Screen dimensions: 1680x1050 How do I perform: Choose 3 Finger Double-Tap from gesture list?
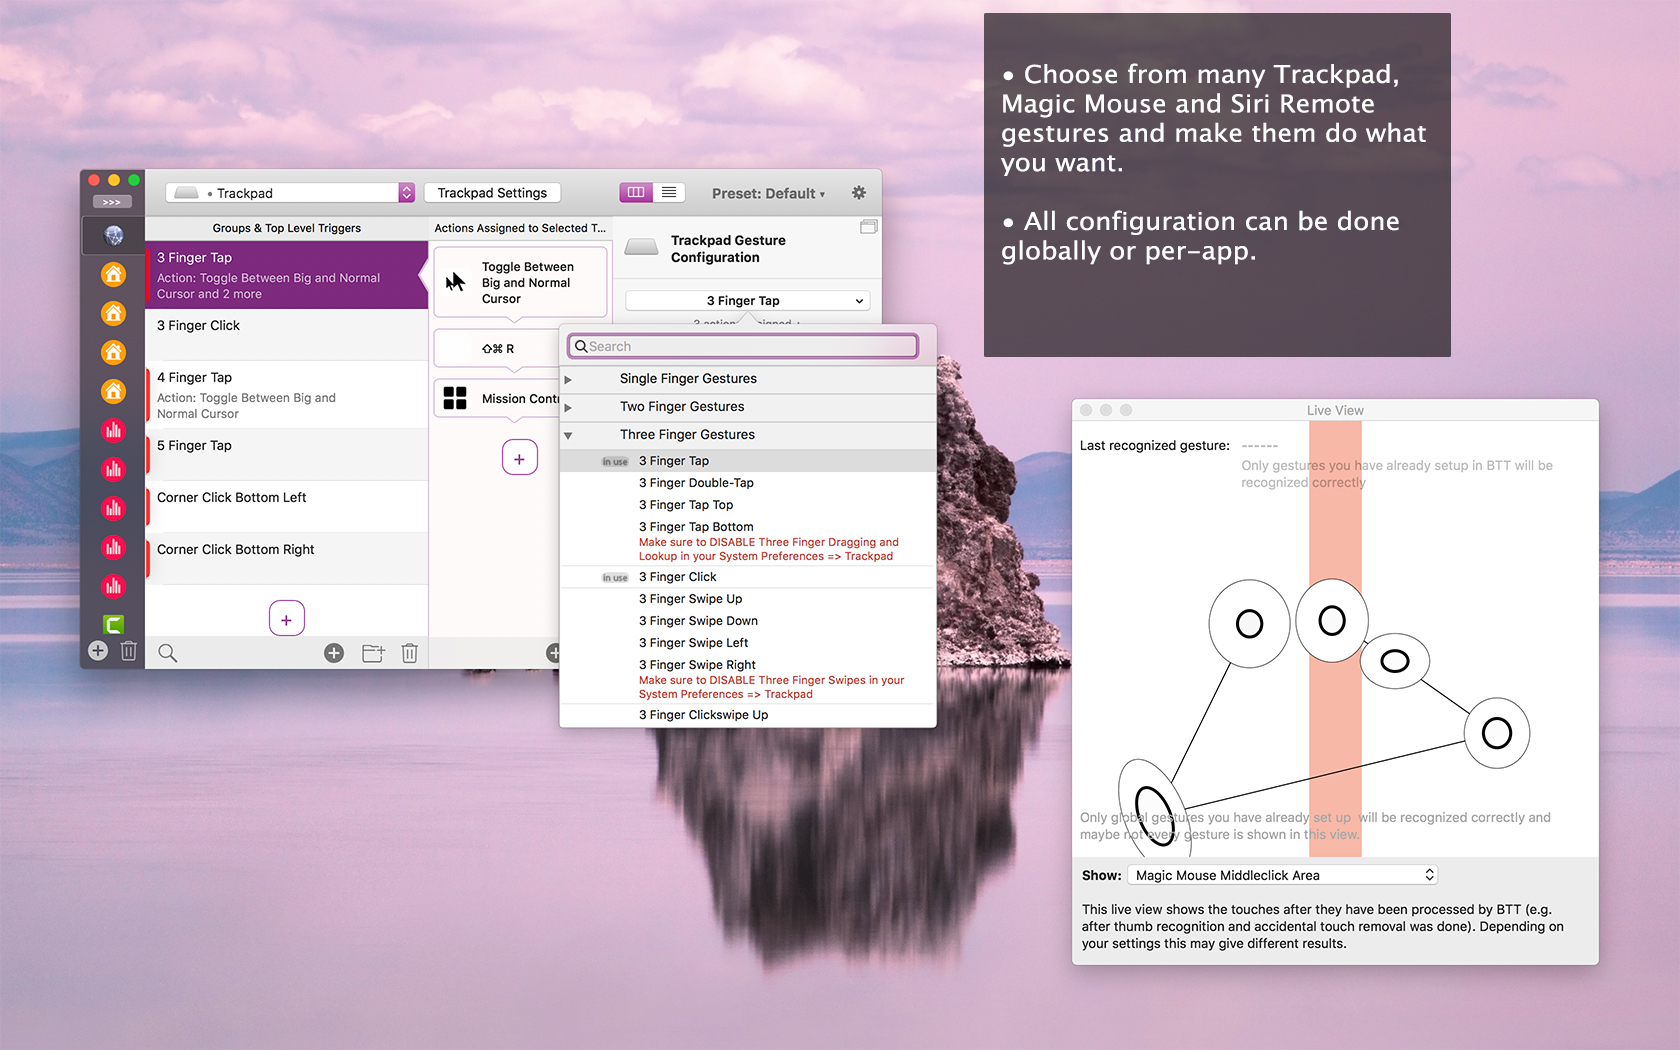pos(696,483)
